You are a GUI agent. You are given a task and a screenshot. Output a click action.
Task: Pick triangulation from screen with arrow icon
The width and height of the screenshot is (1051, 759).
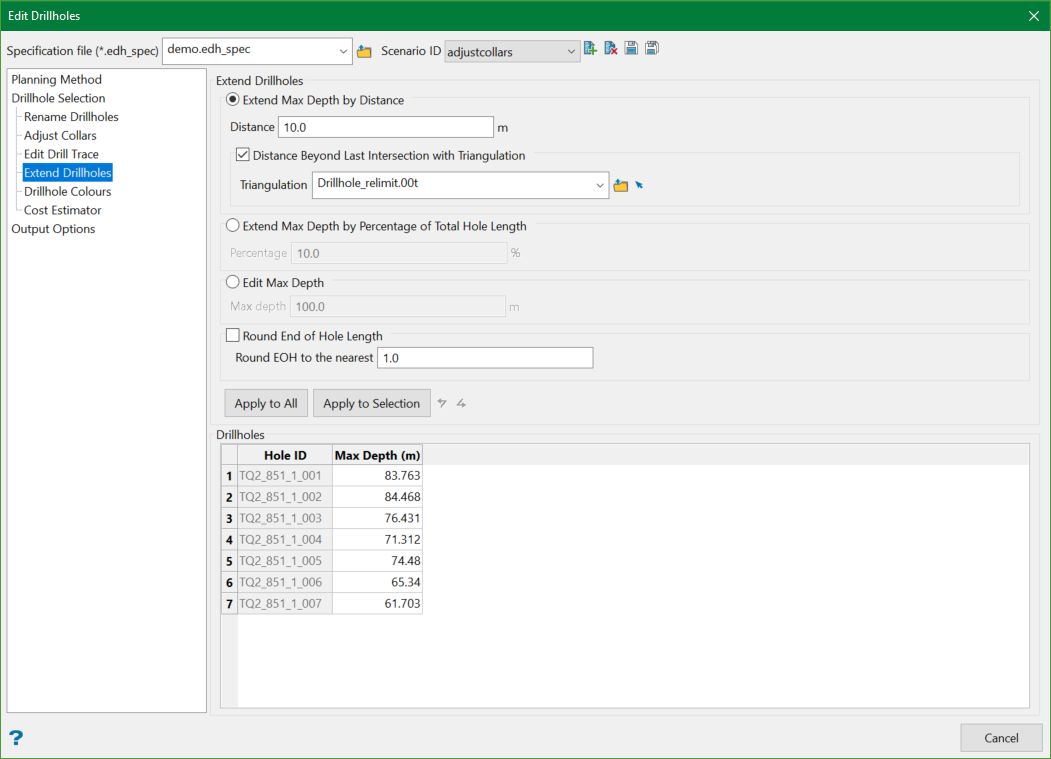coord(639,185)
